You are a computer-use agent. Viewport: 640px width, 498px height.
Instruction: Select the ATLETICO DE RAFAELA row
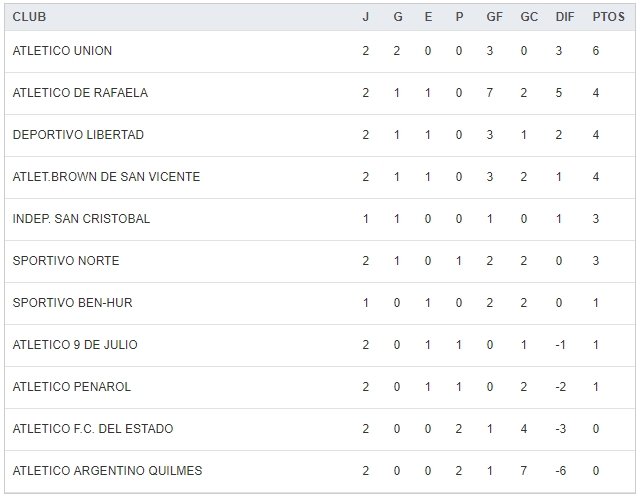80,93
